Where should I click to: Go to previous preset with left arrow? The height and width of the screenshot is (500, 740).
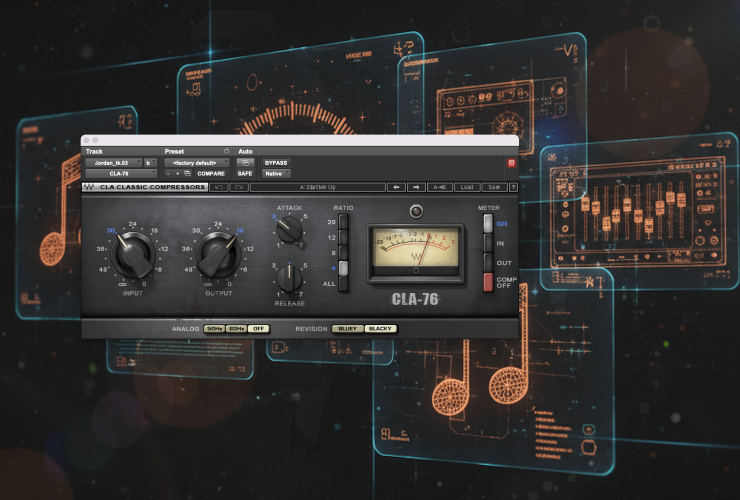click(x=396, y=187)
